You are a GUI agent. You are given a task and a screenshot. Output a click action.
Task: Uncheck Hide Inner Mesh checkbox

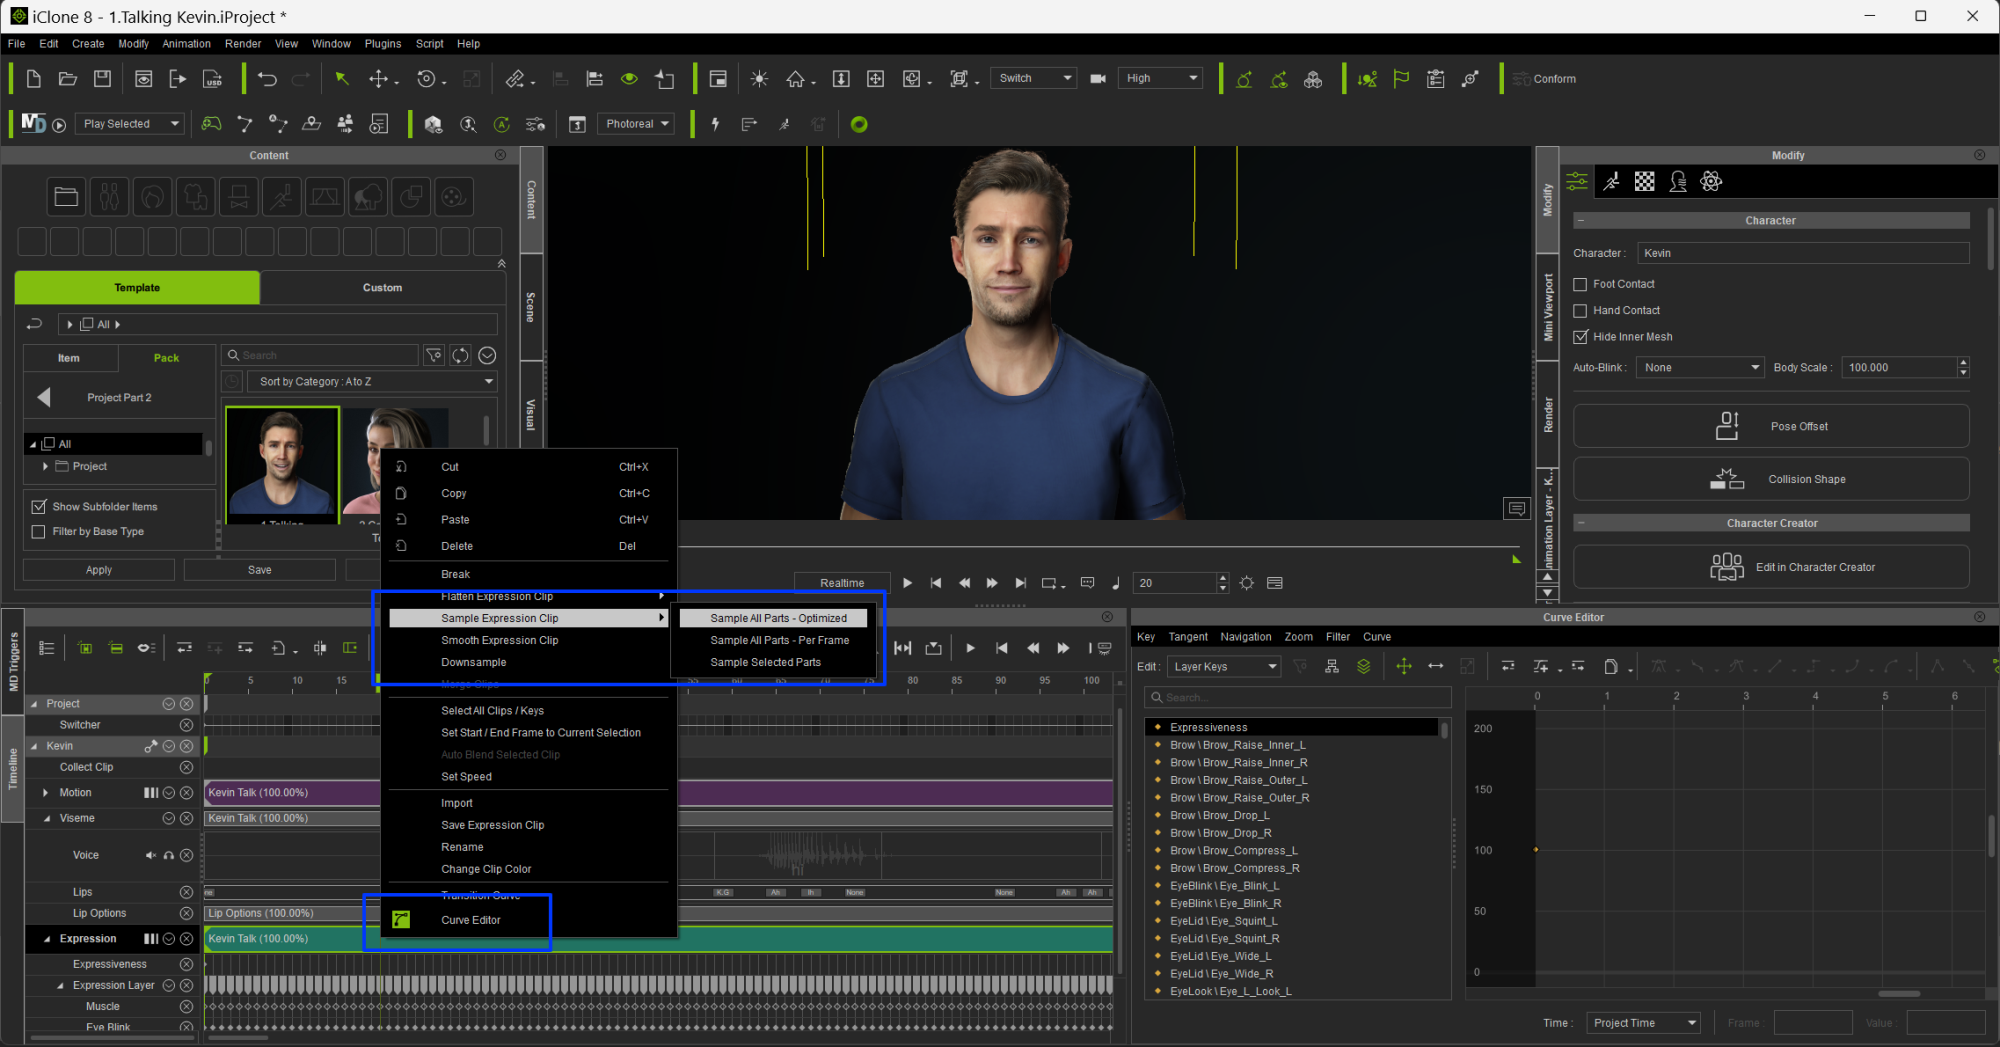pyautogui.click(x=1580, y=337)
